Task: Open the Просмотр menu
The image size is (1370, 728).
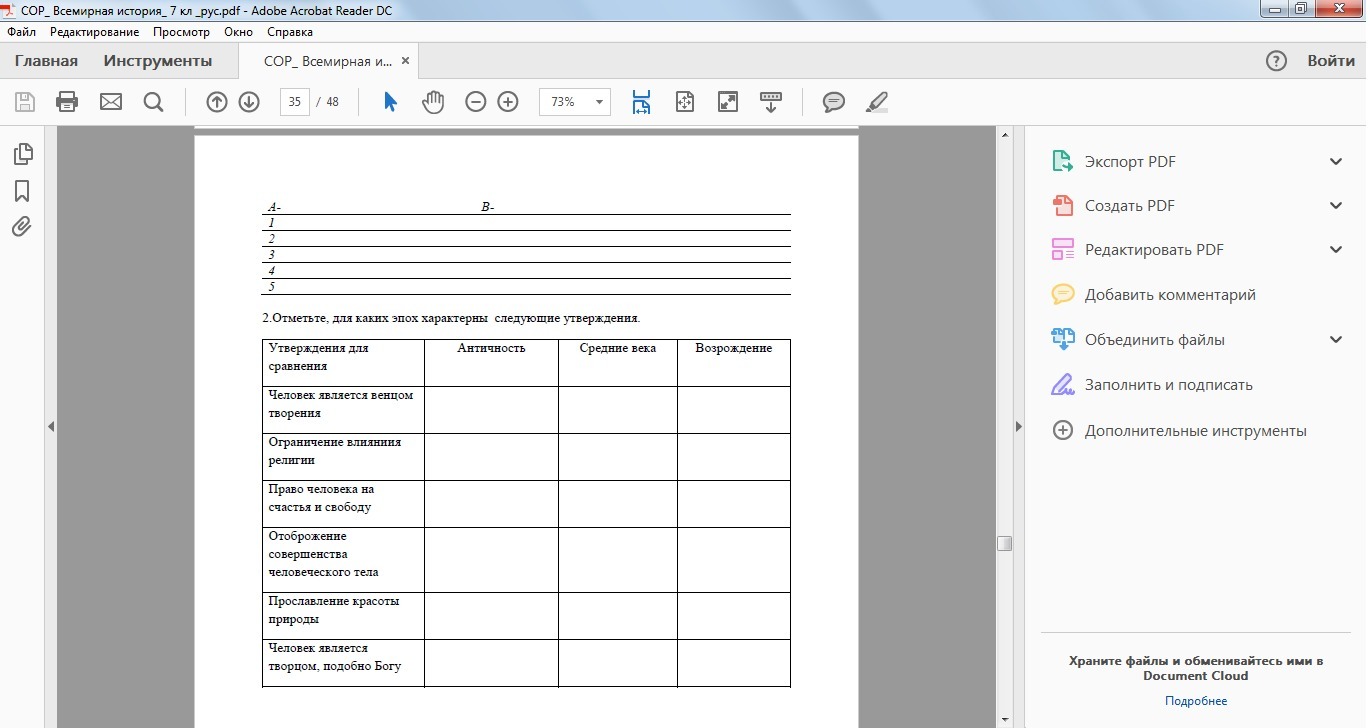Action: pos(181,32)
